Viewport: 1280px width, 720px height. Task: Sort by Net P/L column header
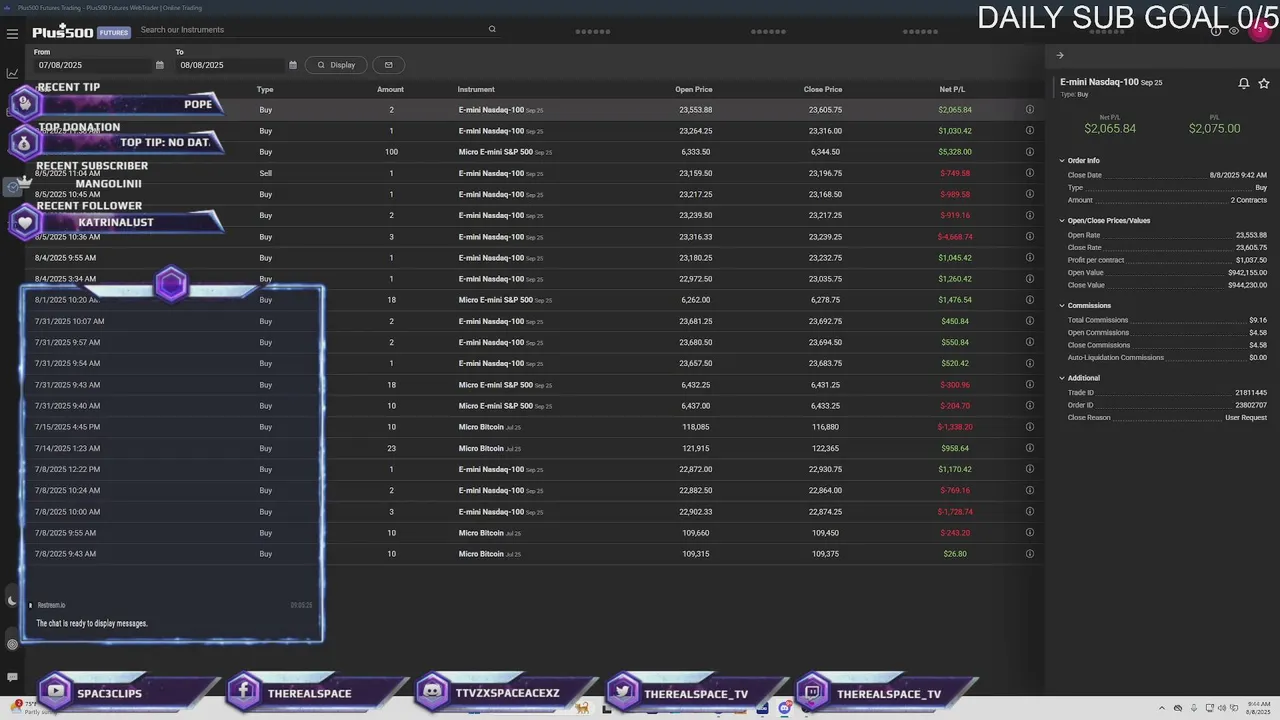coord(952,89)
